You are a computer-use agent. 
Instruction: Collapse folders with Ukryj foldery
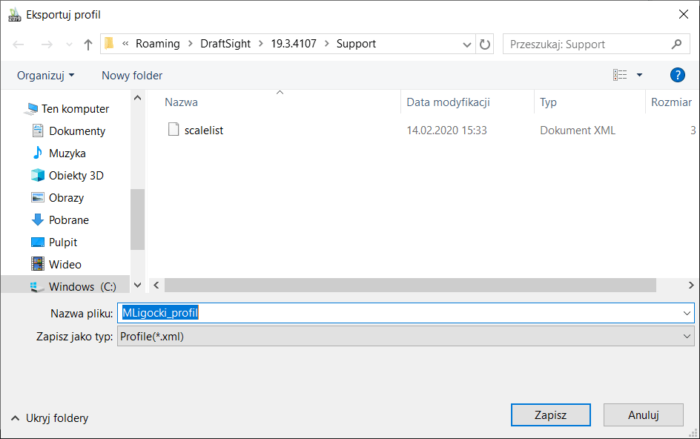point(50,418)
